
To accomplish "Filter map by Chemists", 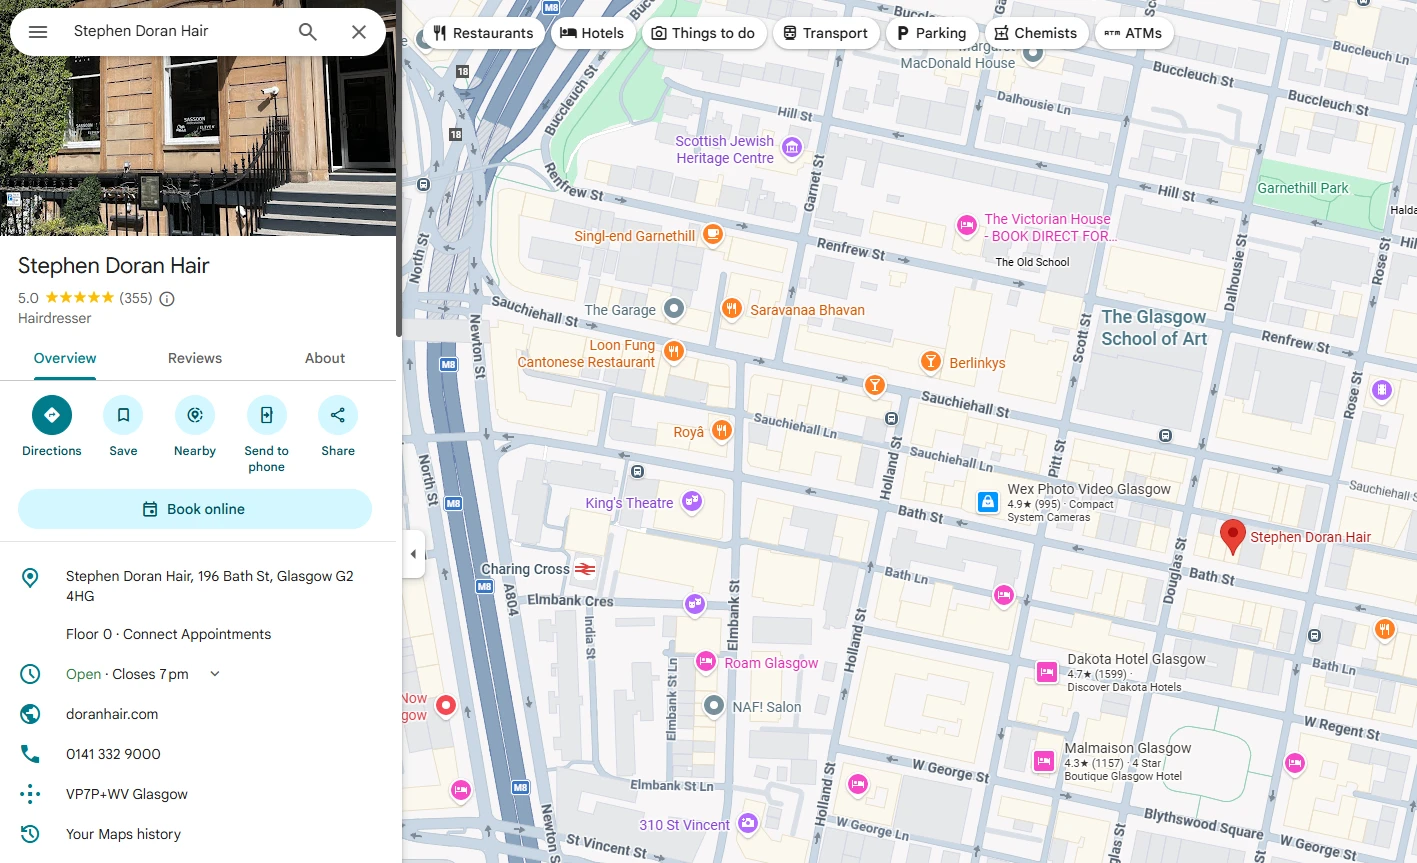I will (1036, 33).
